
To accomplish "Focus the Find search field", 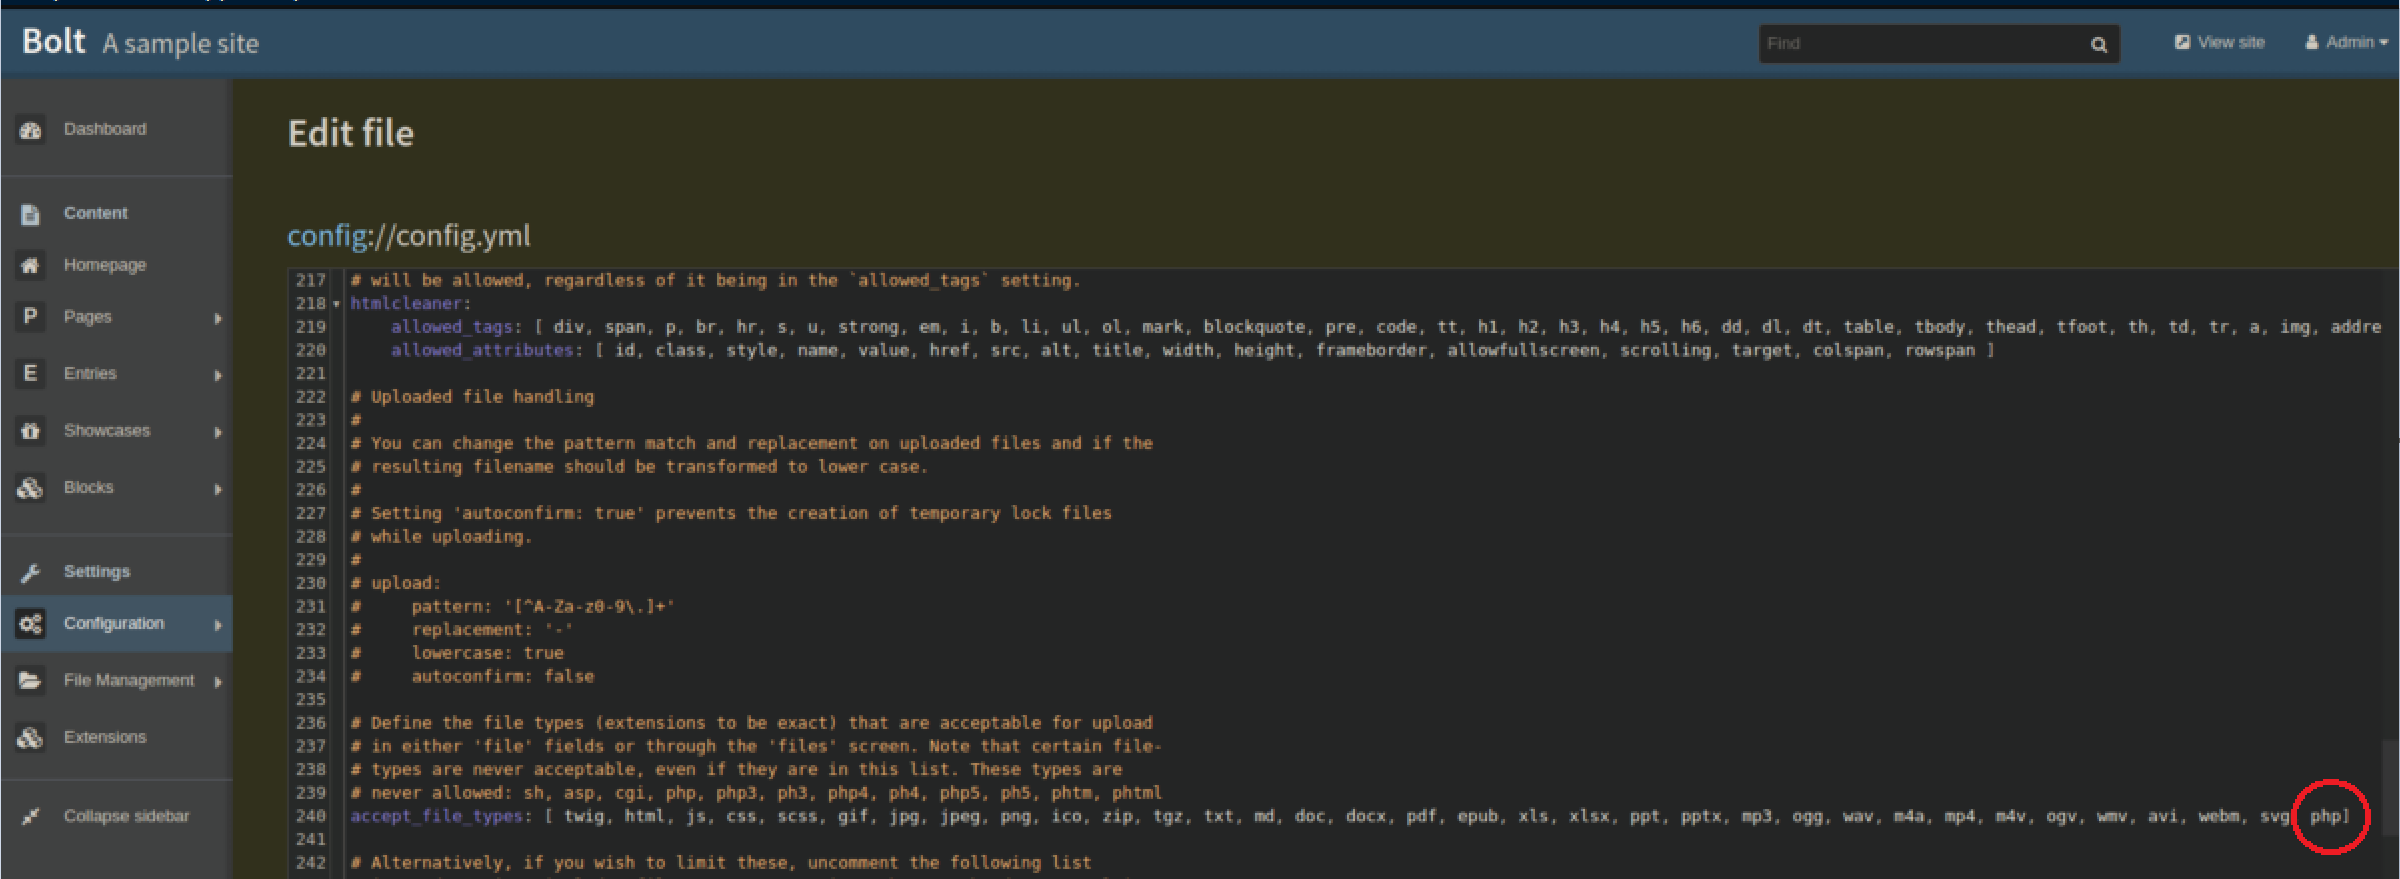I will (x=1920, y=44).
